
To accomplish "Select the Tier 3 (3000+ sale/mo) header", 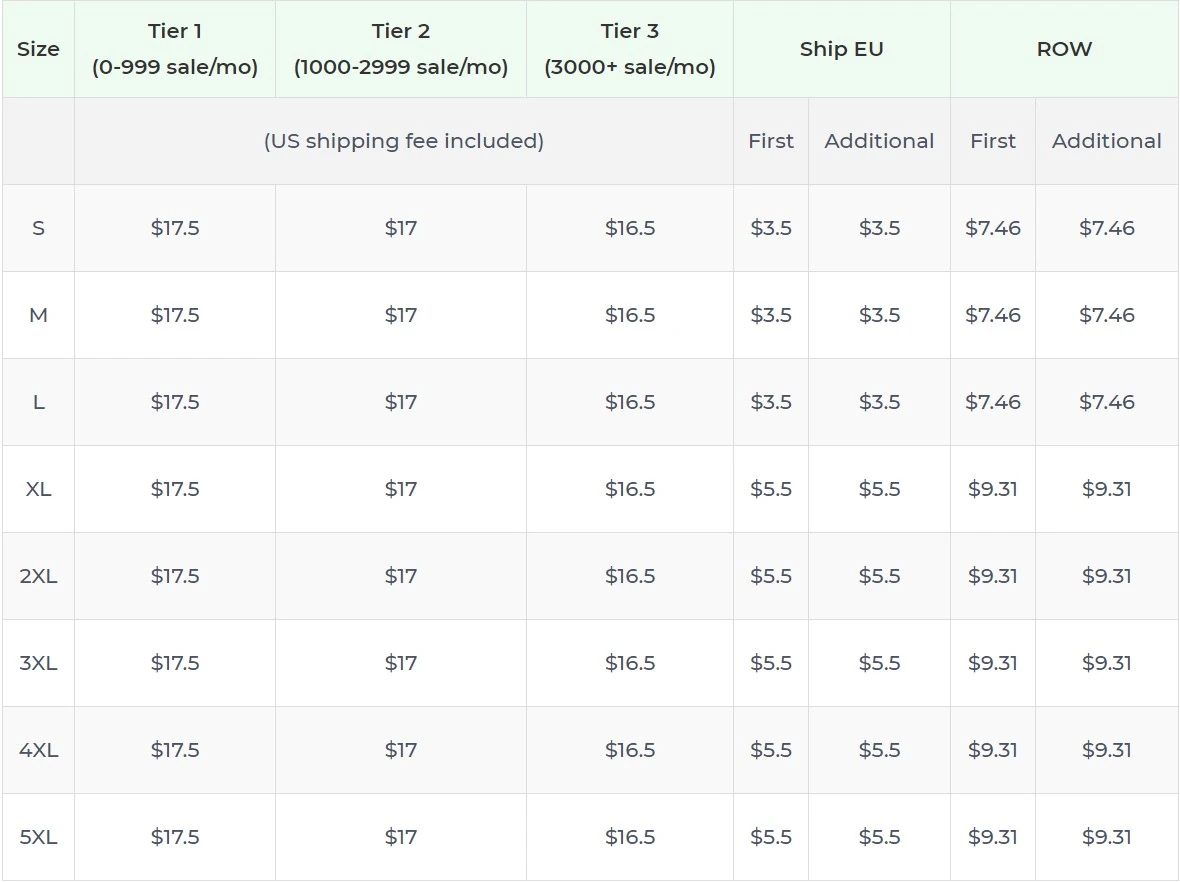I will point(629,49).
